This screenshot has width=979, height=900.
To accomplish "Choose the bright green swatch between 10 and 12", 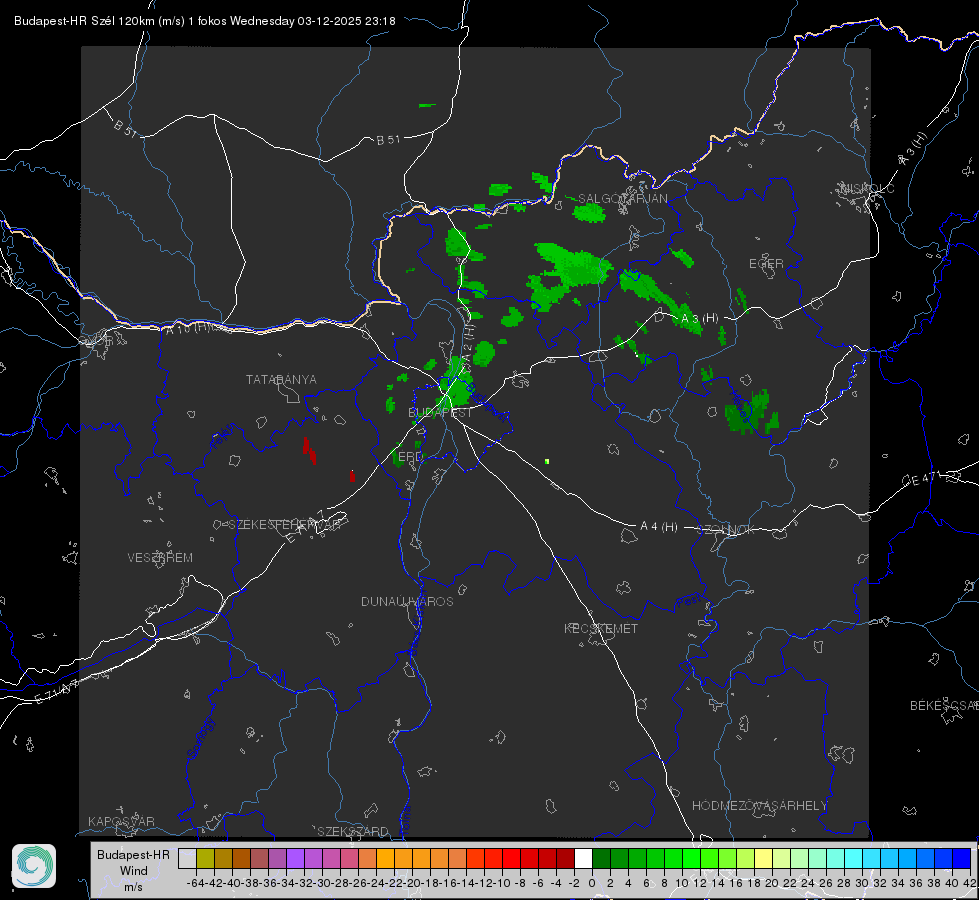I will (x=691, y=858).
